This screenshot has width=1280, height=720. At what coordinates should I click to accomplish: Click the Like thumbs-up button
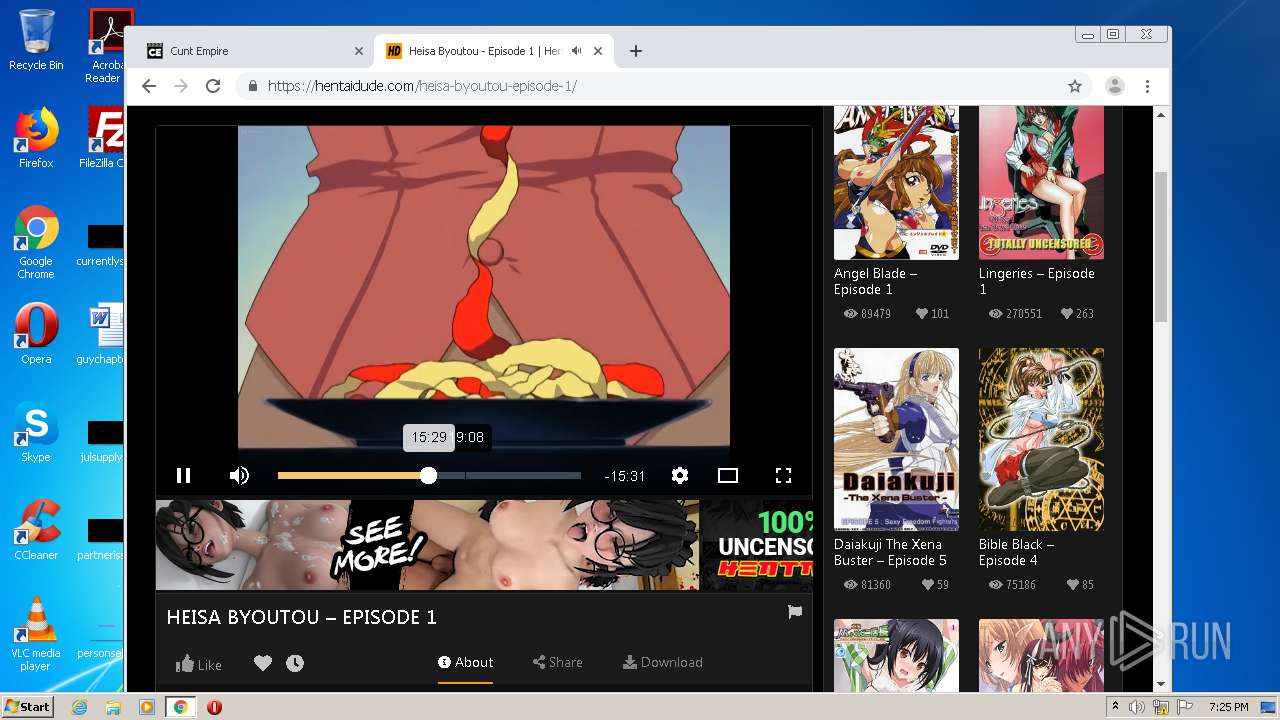[199, 663]
